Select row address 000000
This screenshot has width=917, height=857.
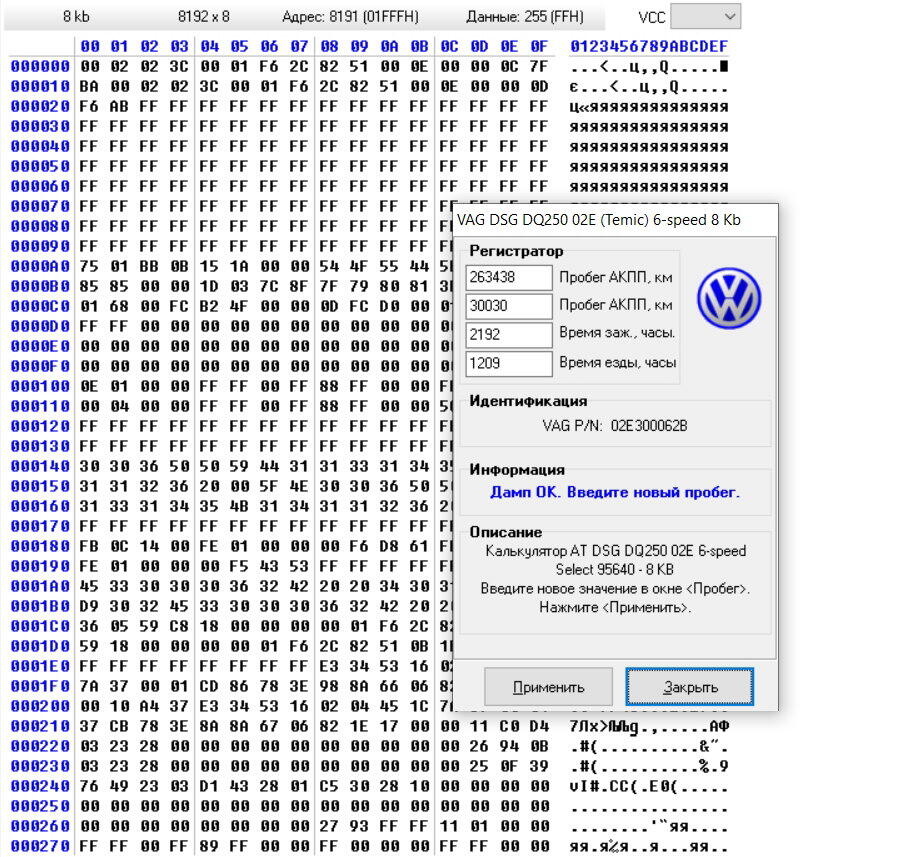(40, 66)
